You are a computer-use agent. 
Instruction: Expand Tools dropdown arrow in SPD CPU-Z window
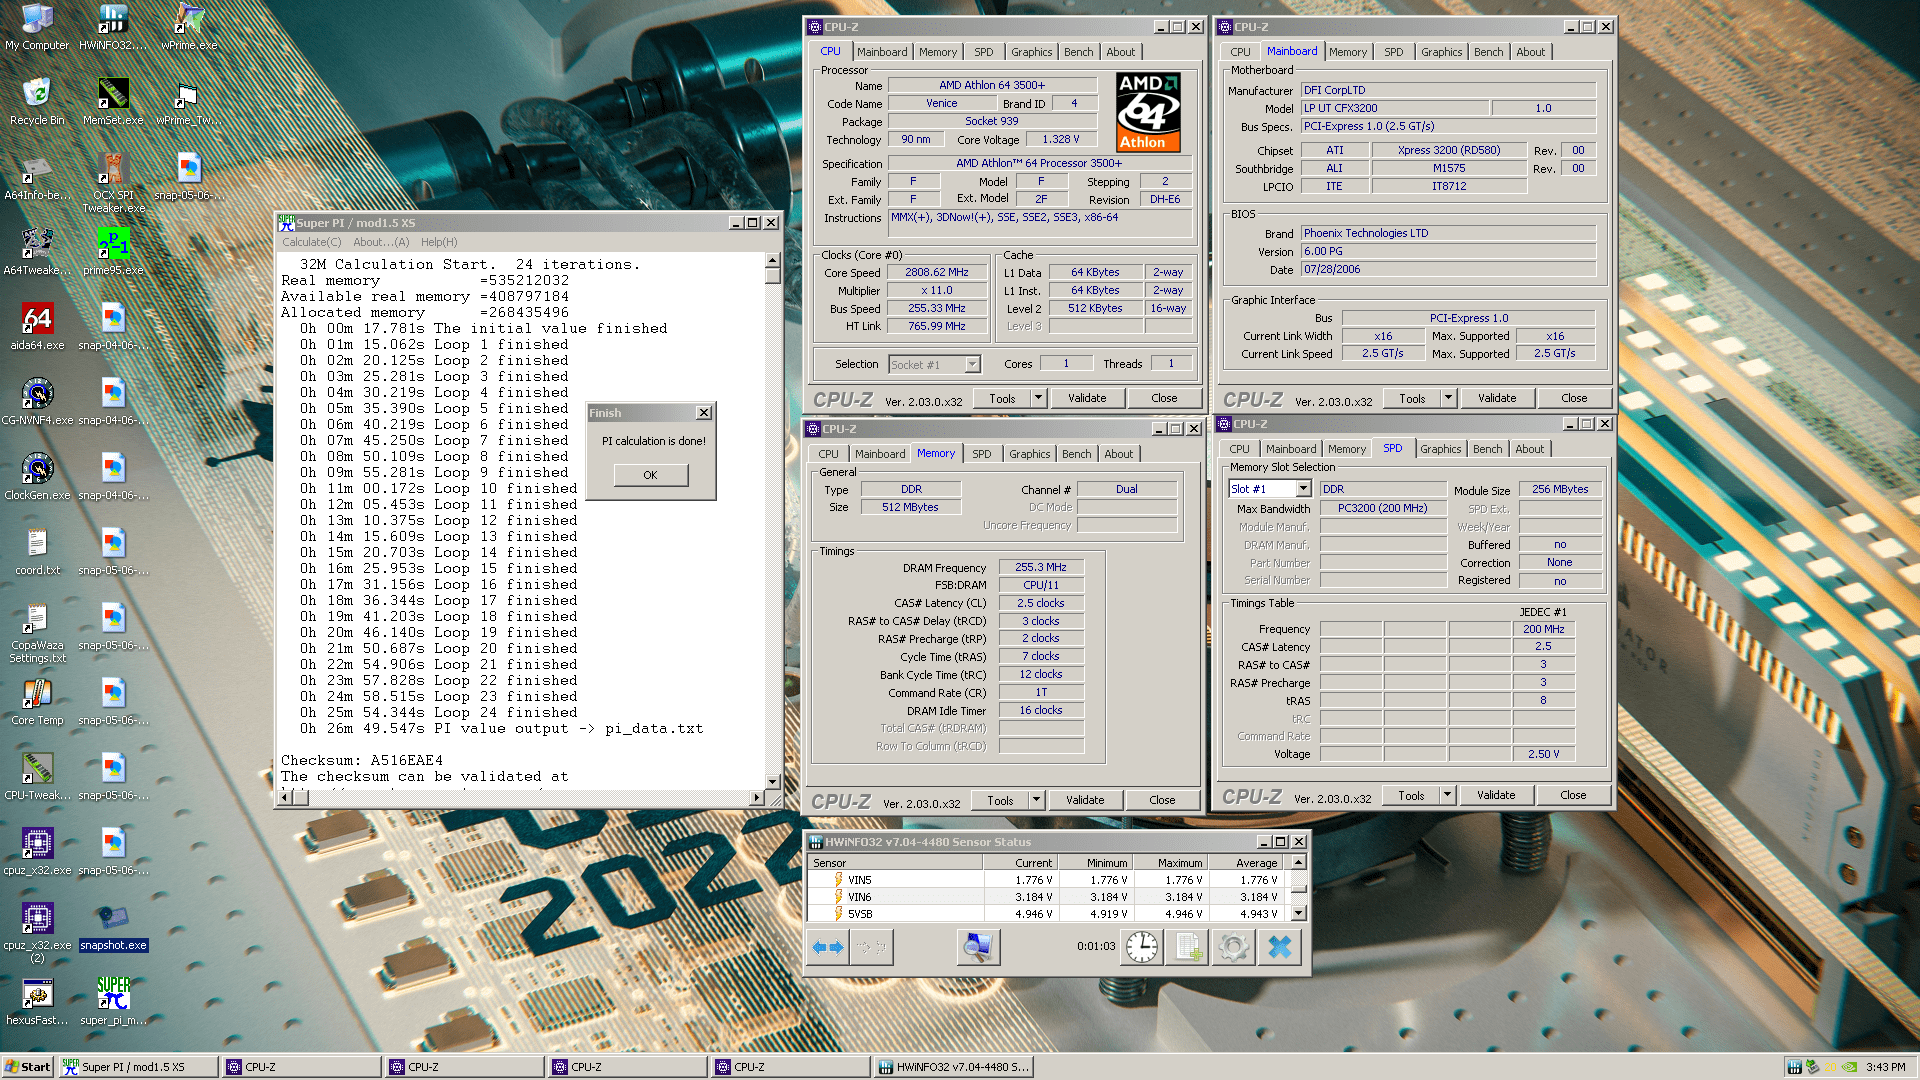pyautogui.click(x=1447, y=795)
